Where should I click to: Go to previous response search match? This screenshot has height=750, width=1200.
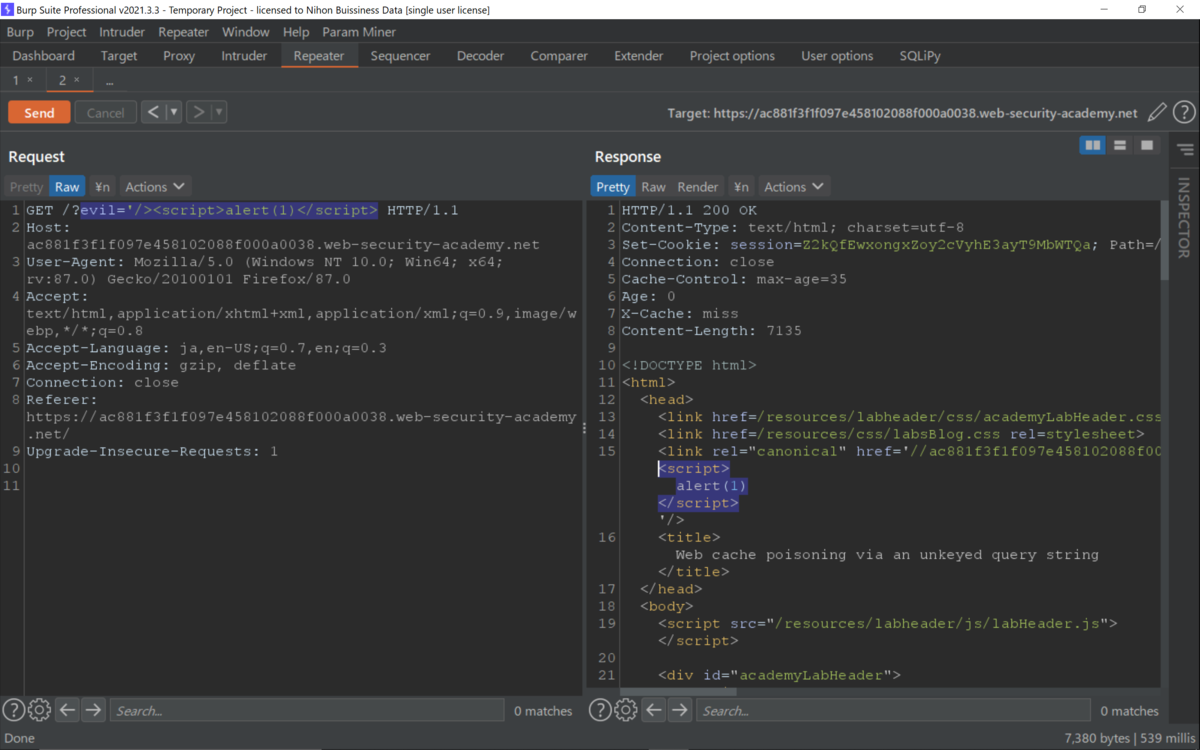pos(654,710)
